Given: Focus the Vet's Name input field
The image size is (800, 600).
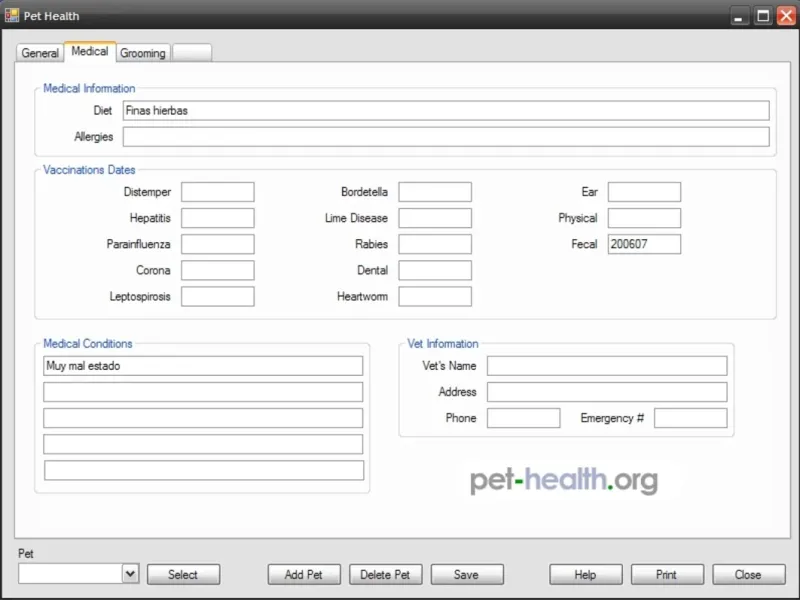Looking at the screenshot, I should (607, 366).
